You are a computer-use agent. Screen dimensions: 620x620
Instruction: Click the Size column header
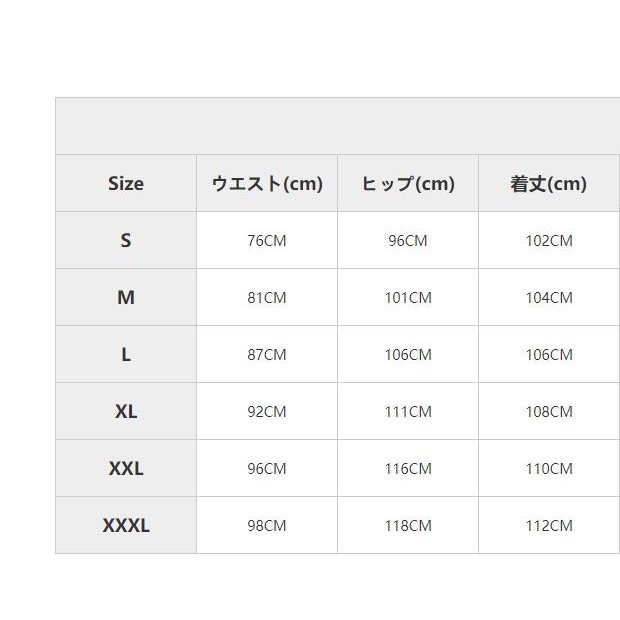click(x=126, y=184)
